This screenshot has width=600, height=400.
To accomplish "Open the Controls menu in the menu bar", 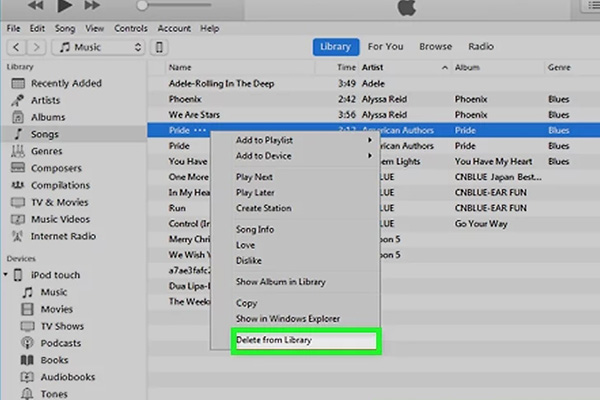I will [131, 29].
